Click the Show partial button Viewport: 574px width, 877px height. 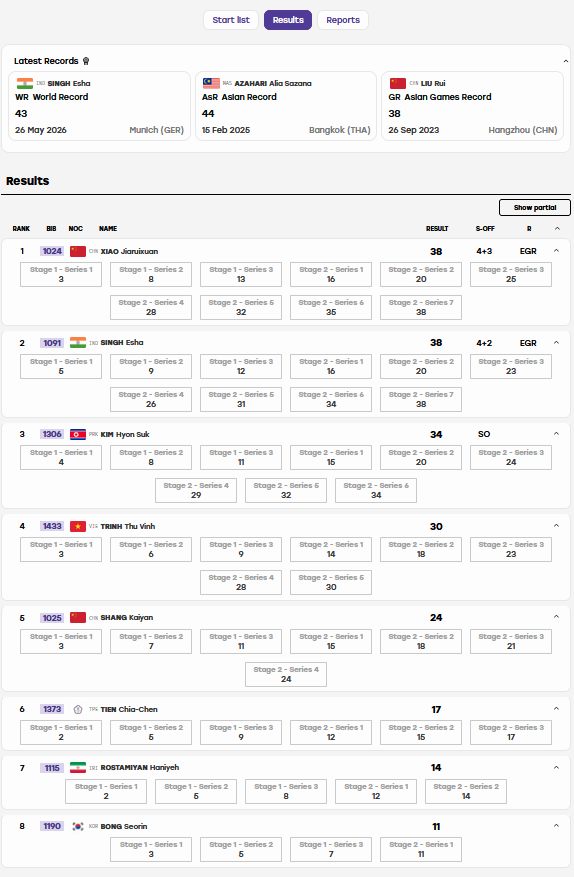(535, 208)
